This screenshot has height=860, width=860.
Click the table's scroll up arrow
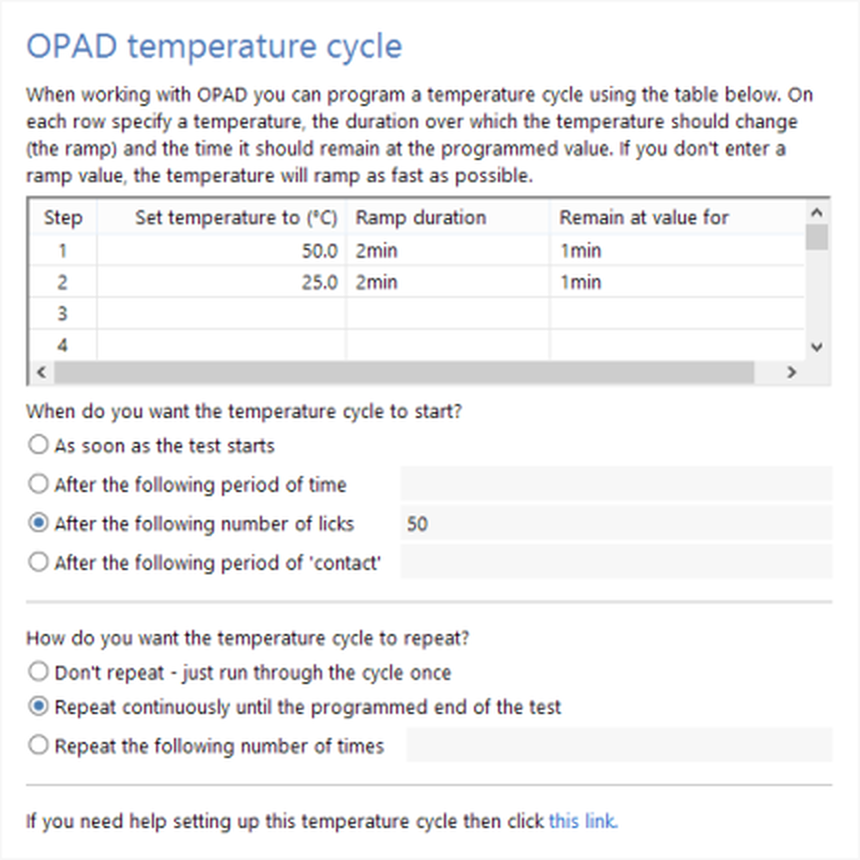click(x=816, y=213)
